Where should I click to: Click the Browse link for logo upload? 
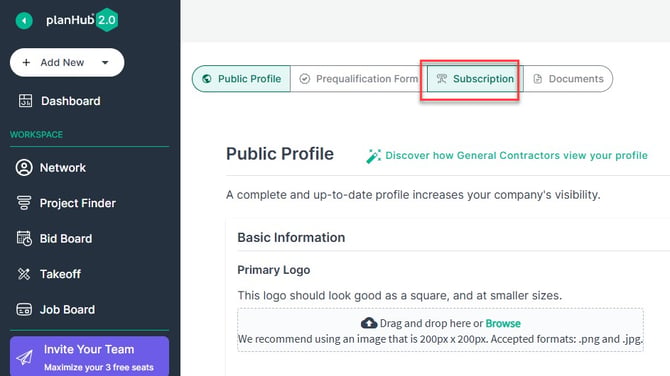coord(503,323)
